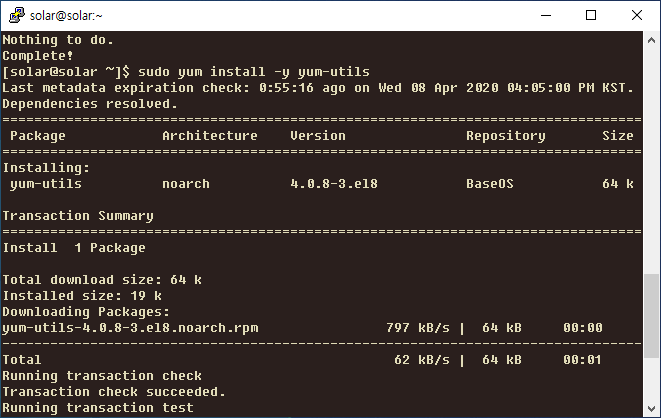Click the 'Install 1 Package' line
The image size is (661, 418).
(74, 248)
